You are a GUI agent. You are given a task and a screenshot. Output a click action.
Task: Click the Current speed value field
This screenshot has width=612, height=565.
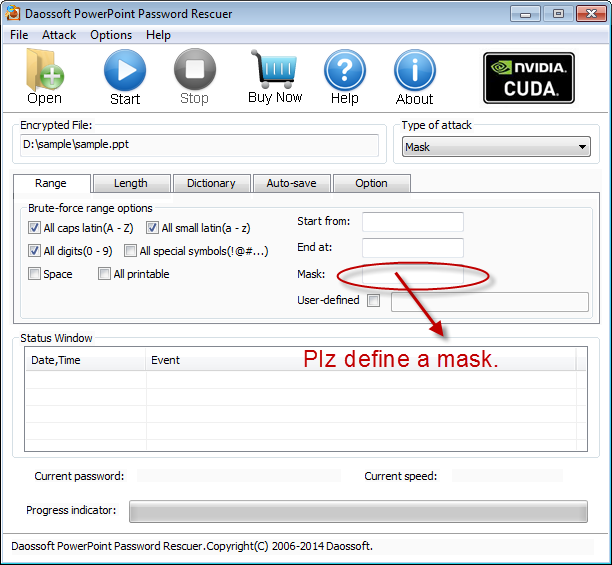click(x=507, y=476)
